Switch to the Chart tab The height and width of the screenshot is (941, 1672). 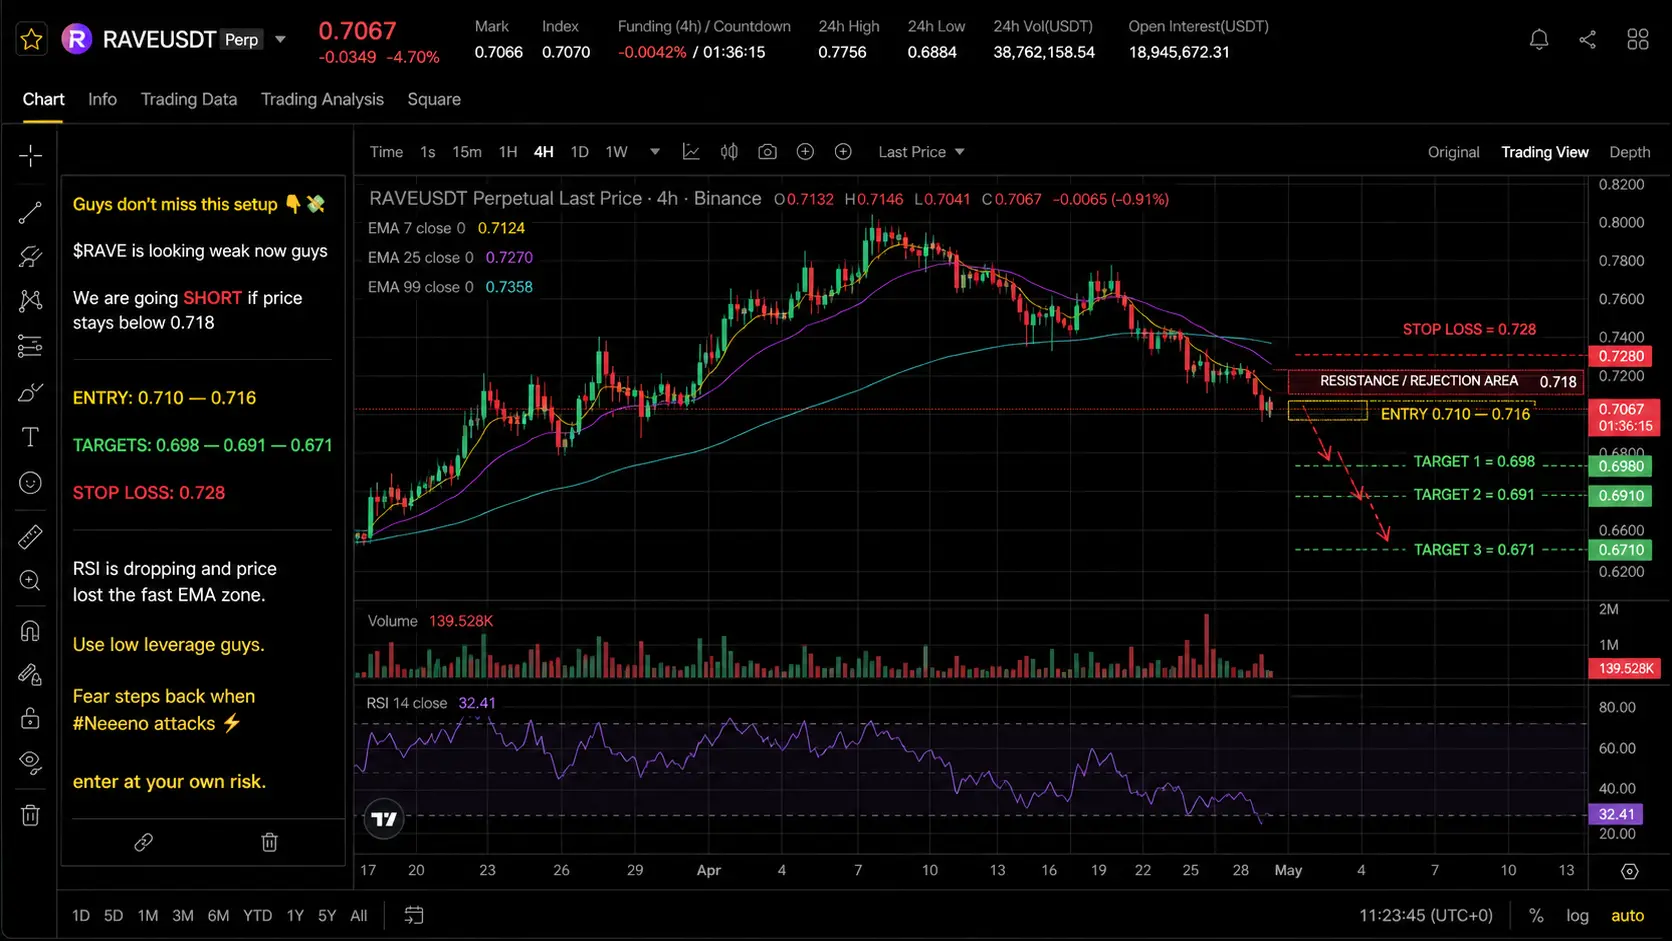click(43, 99)
